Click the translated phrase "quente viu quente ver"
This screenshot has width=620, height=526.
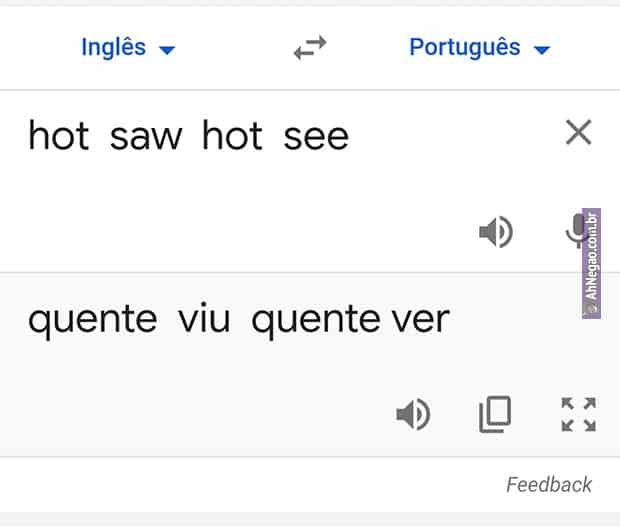point(239,321)
